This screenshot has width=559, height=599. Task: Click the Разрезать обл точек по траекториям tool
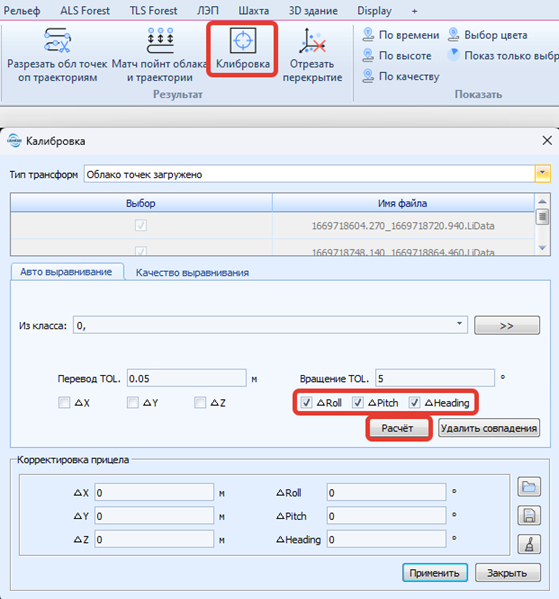coord(57,55)
